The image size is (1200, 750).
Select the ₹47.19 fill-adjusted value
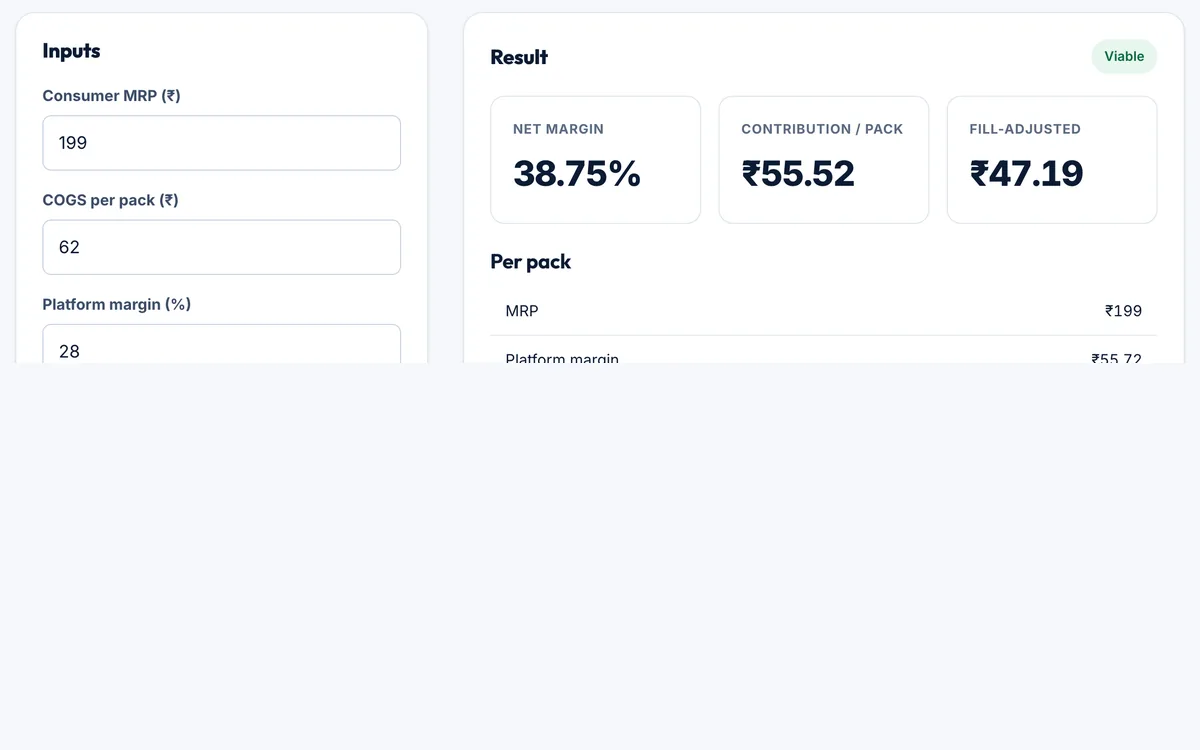(x=1026, y=174)
